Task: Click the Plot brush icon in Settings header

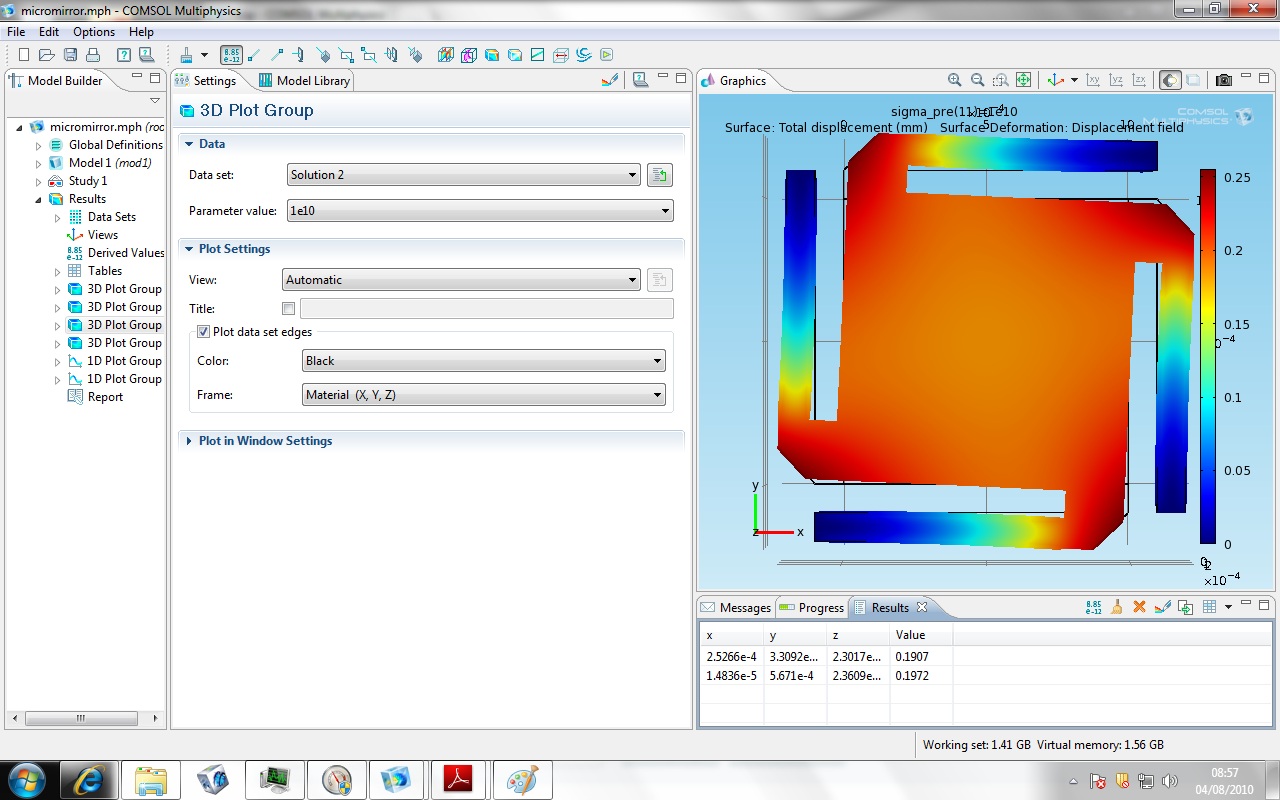Action: click(x=609, y=80)
